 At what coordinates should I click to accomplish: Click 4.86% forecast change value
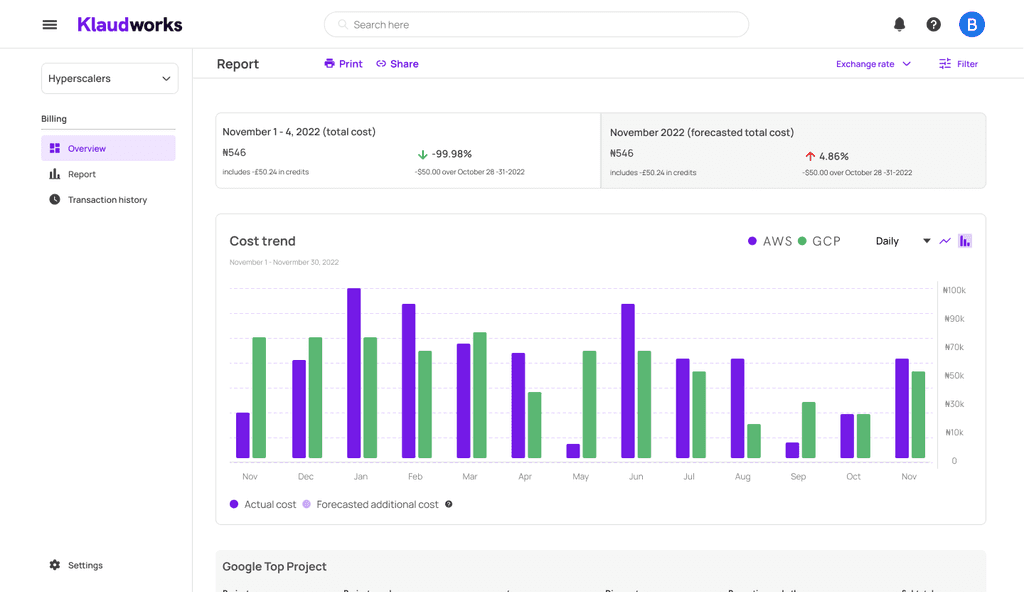834,156
